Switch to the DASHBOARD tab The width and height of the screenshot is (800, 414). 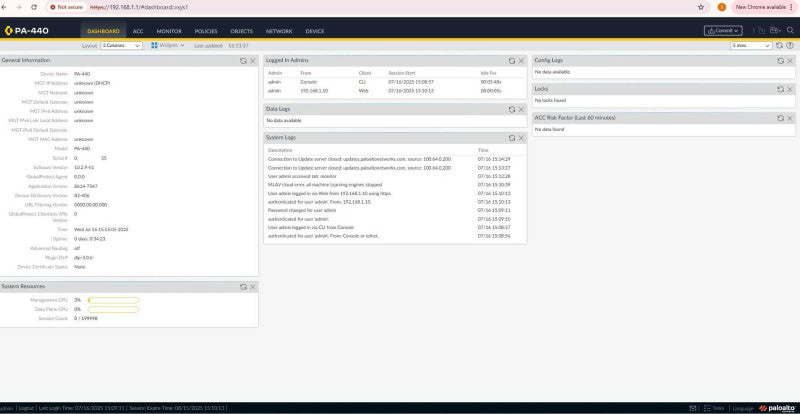103,31
